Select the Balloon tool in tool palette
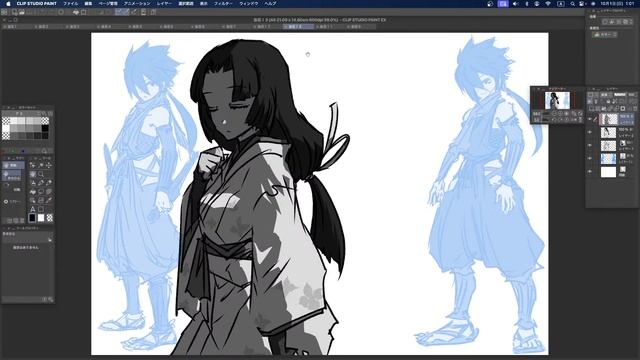This screenshot has height=360, width=640. [41, 191]
